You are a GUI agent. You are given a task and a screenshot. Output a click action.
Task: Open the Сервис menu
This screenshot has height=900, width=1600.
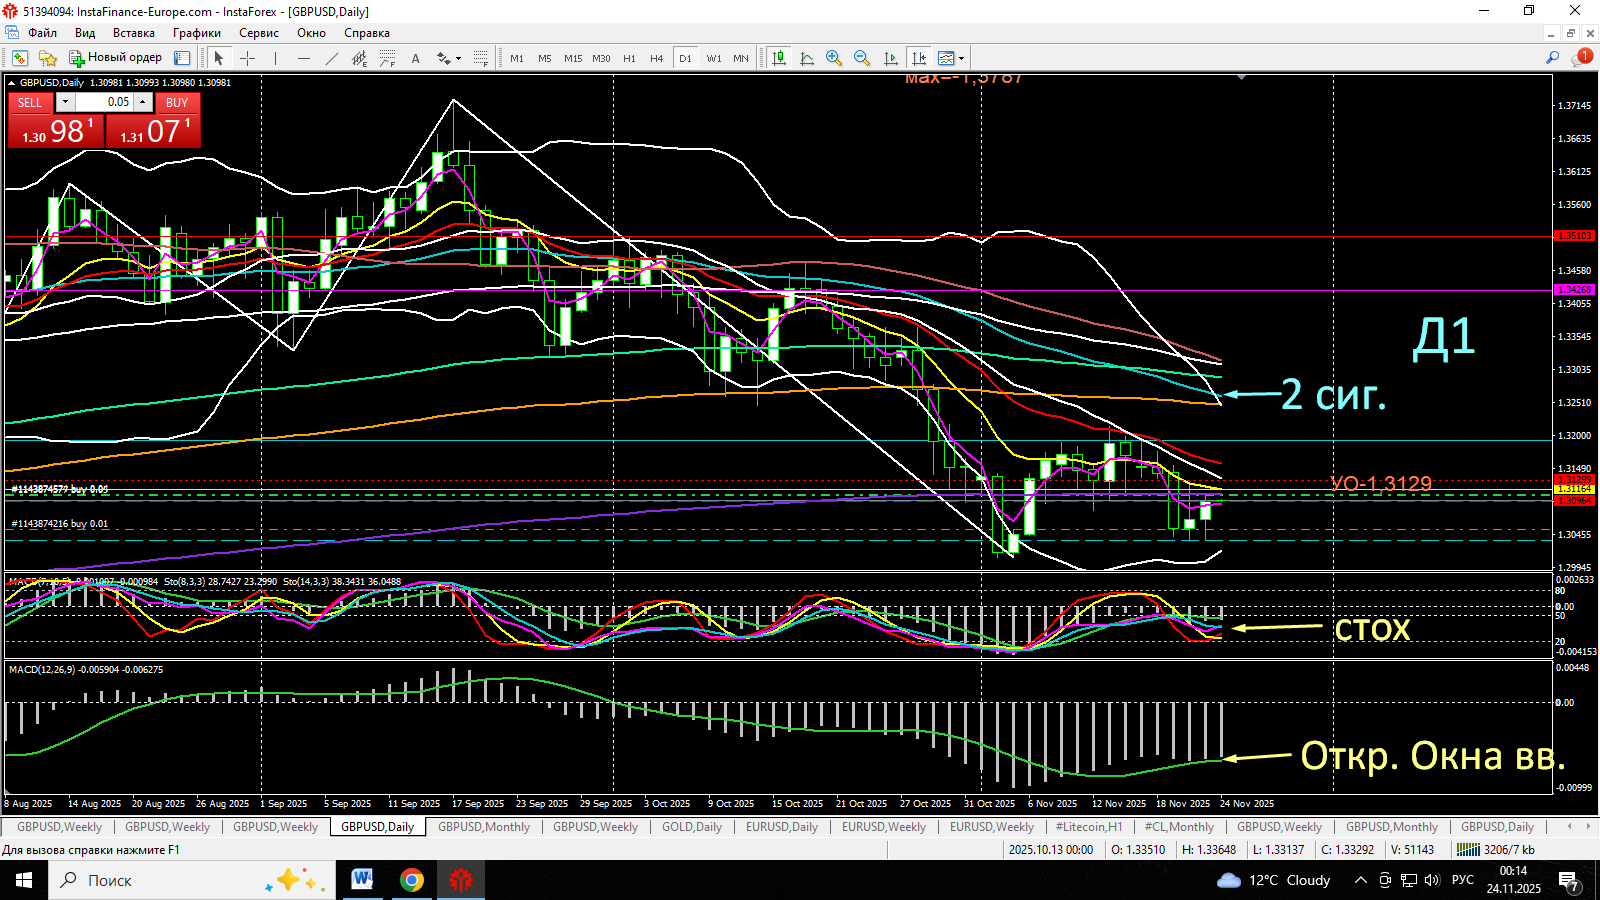click(x=259, y=33)
